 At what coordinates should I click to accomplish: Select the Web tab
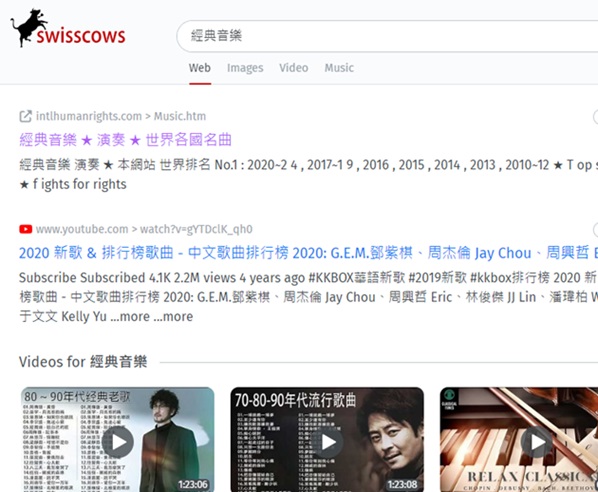(200, 68)
